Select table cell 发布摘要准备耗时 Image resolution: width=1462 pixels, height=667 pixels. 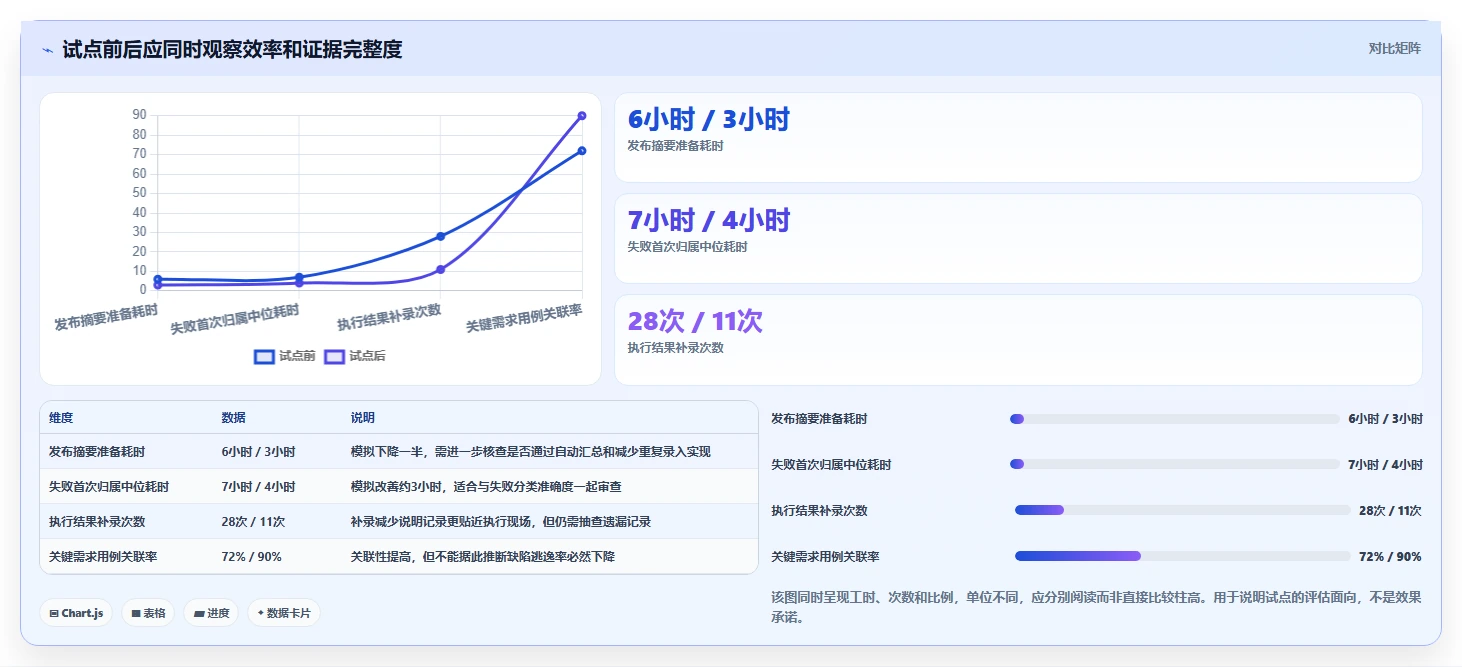97,451
